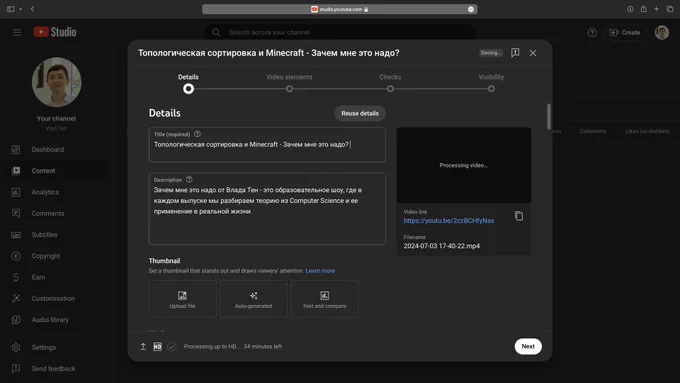Open the help question mark icon
The height and width of the screenshot is (383, 680).
tap(592, 33)
